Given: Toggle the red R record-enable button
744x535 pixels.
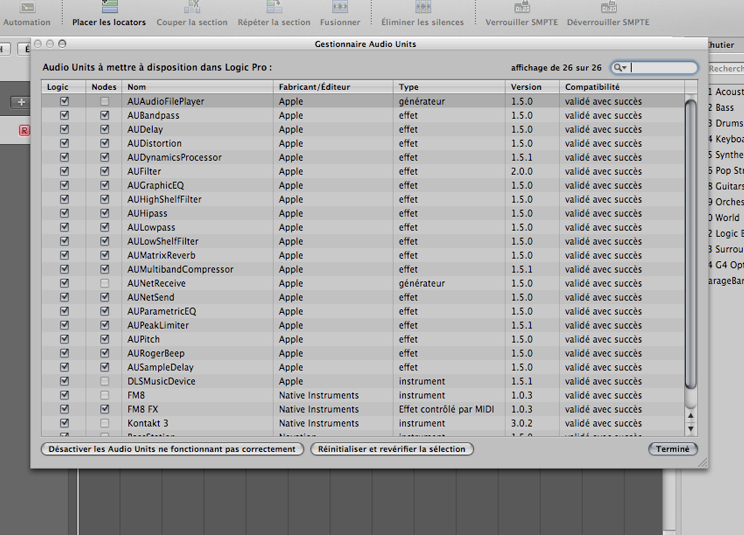Looking at the screenshot, I should 24,130.
